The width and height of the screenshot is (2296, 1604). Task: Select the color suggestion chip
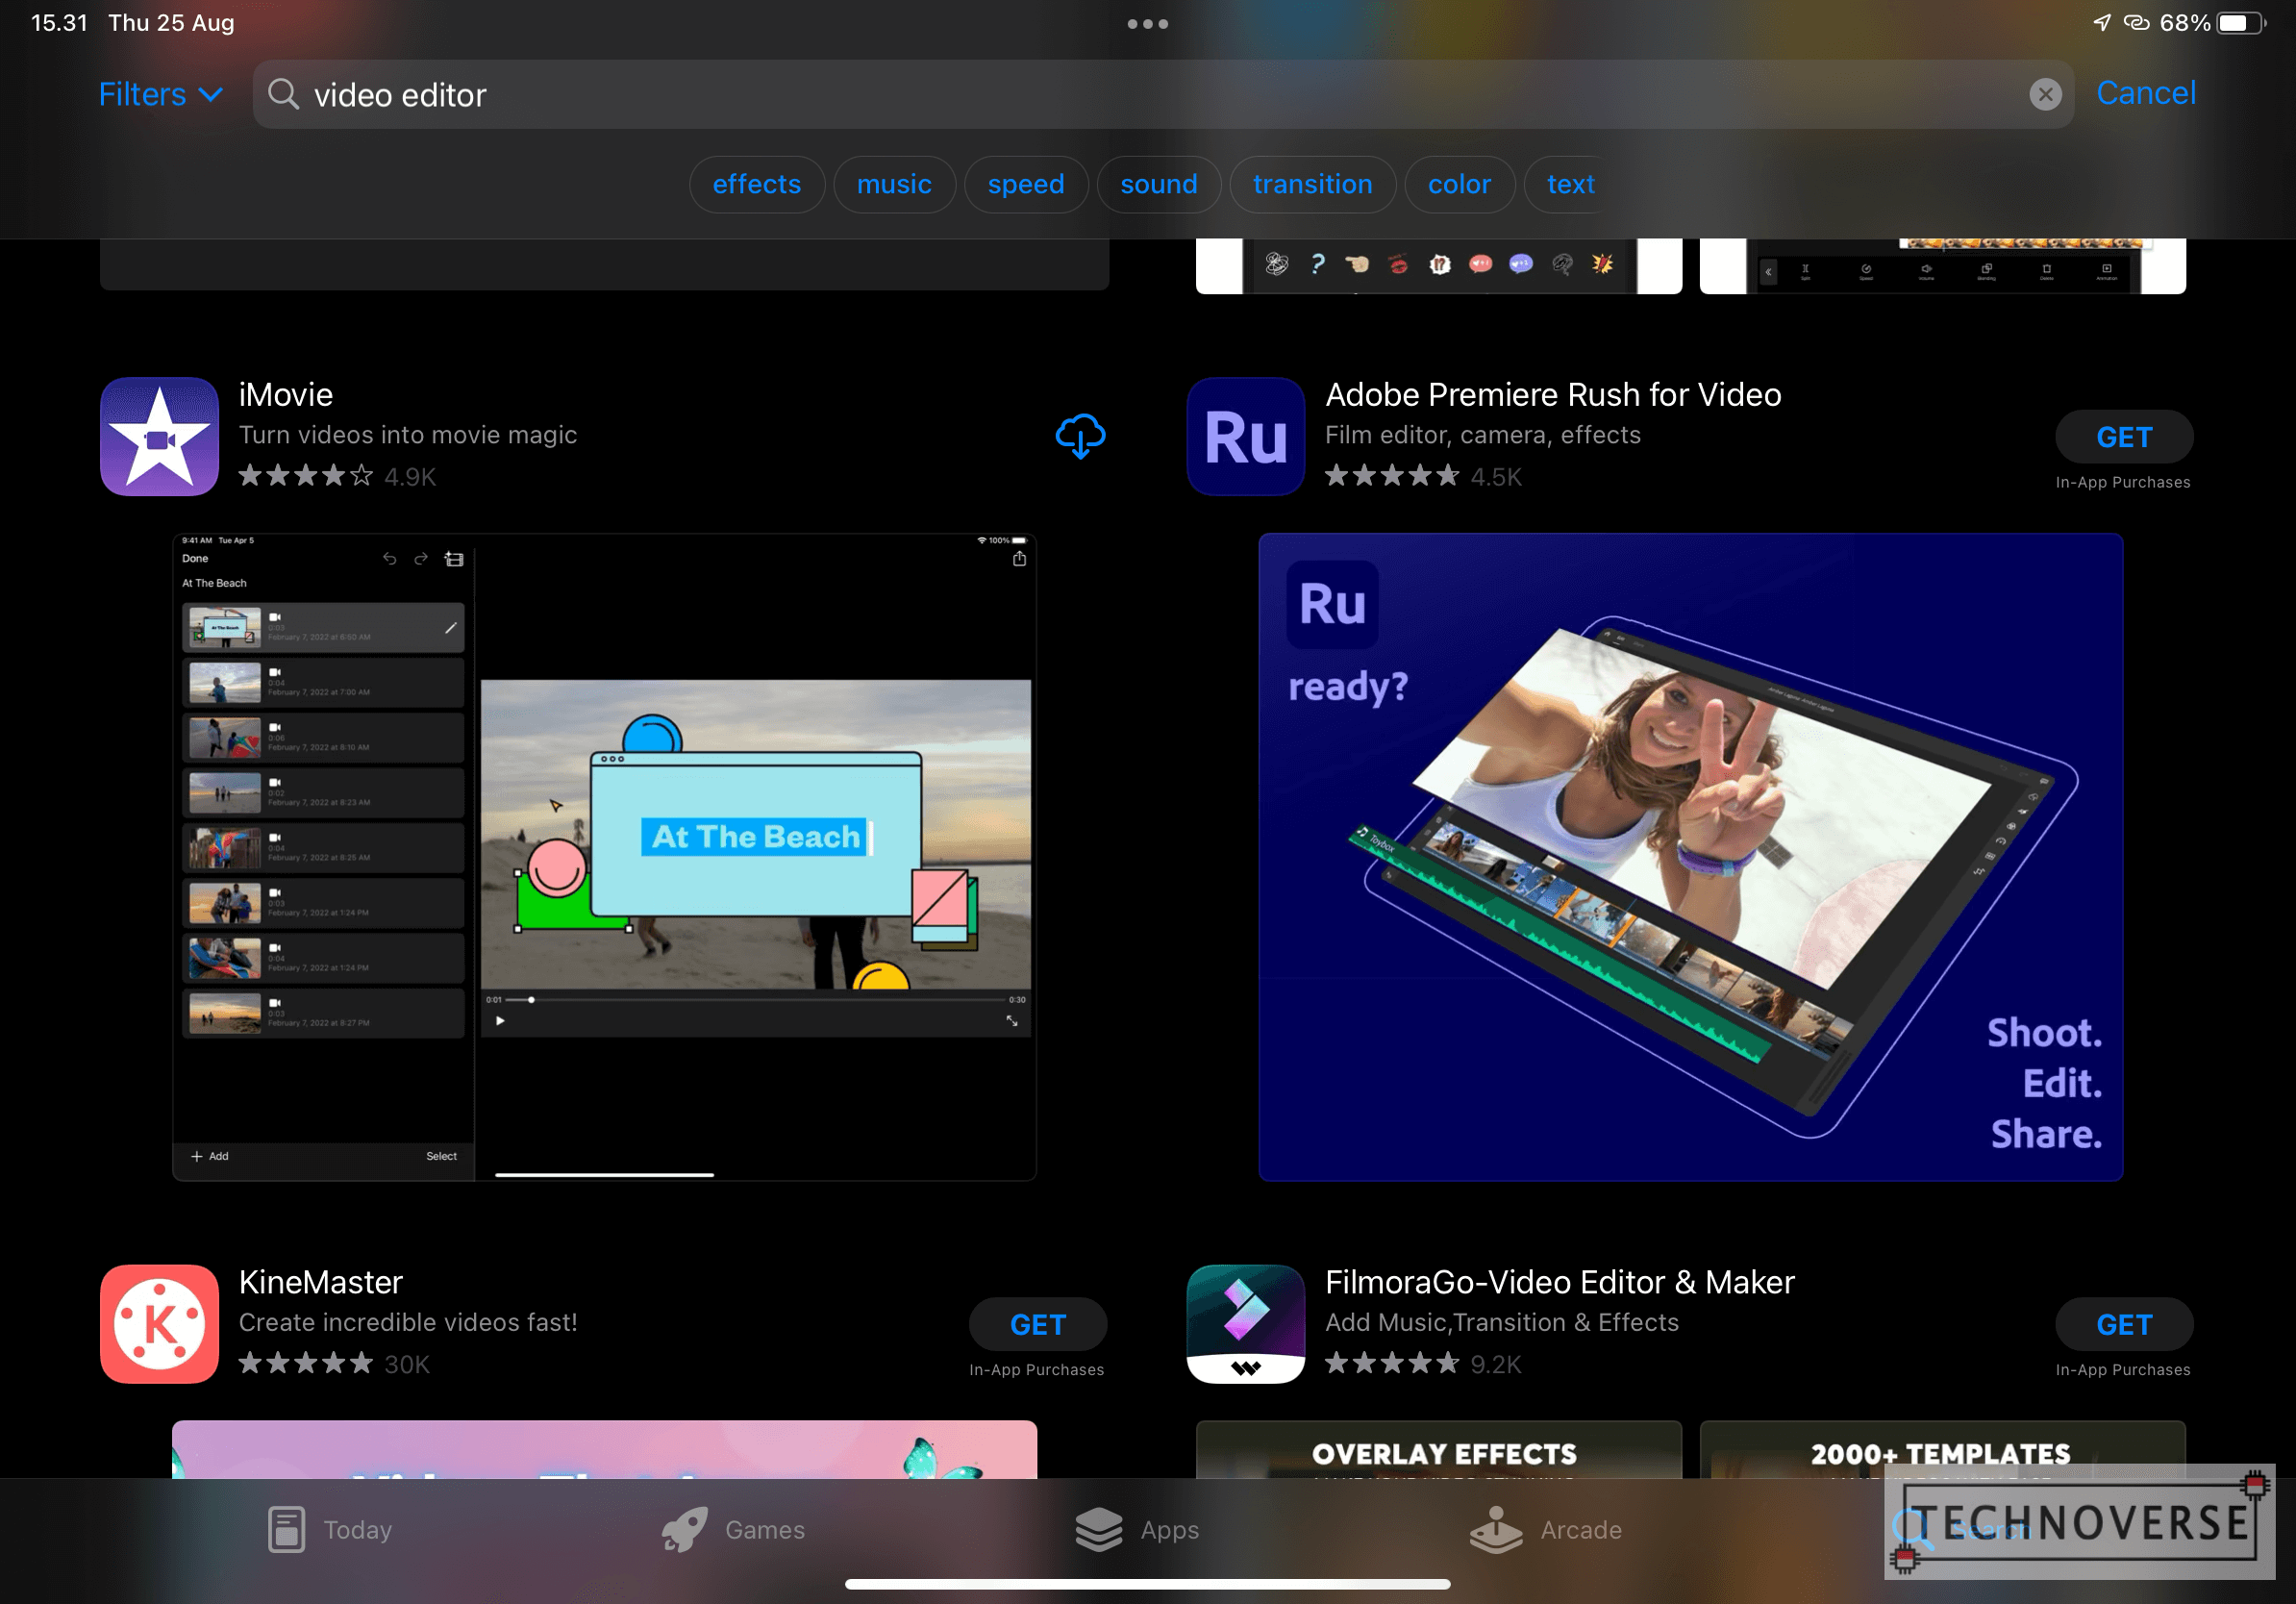[x=1459, y=184]
